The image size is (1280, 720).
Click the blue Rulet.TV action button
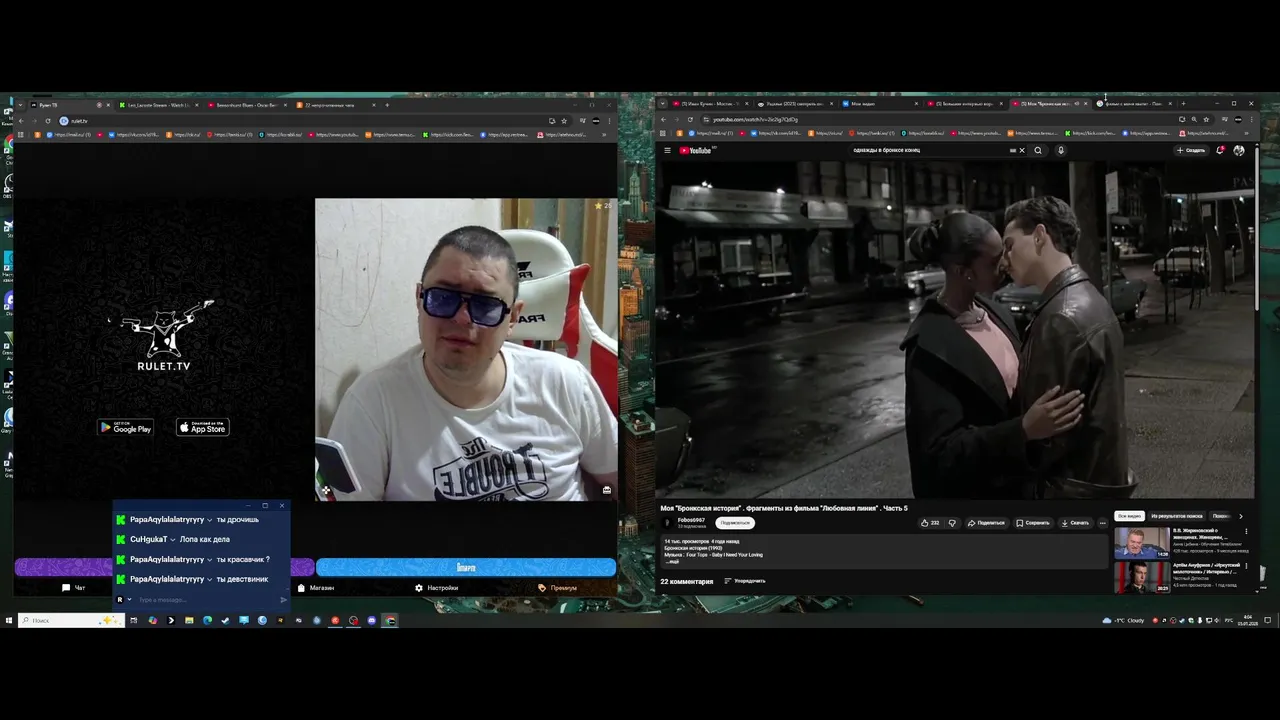[466, 568]
